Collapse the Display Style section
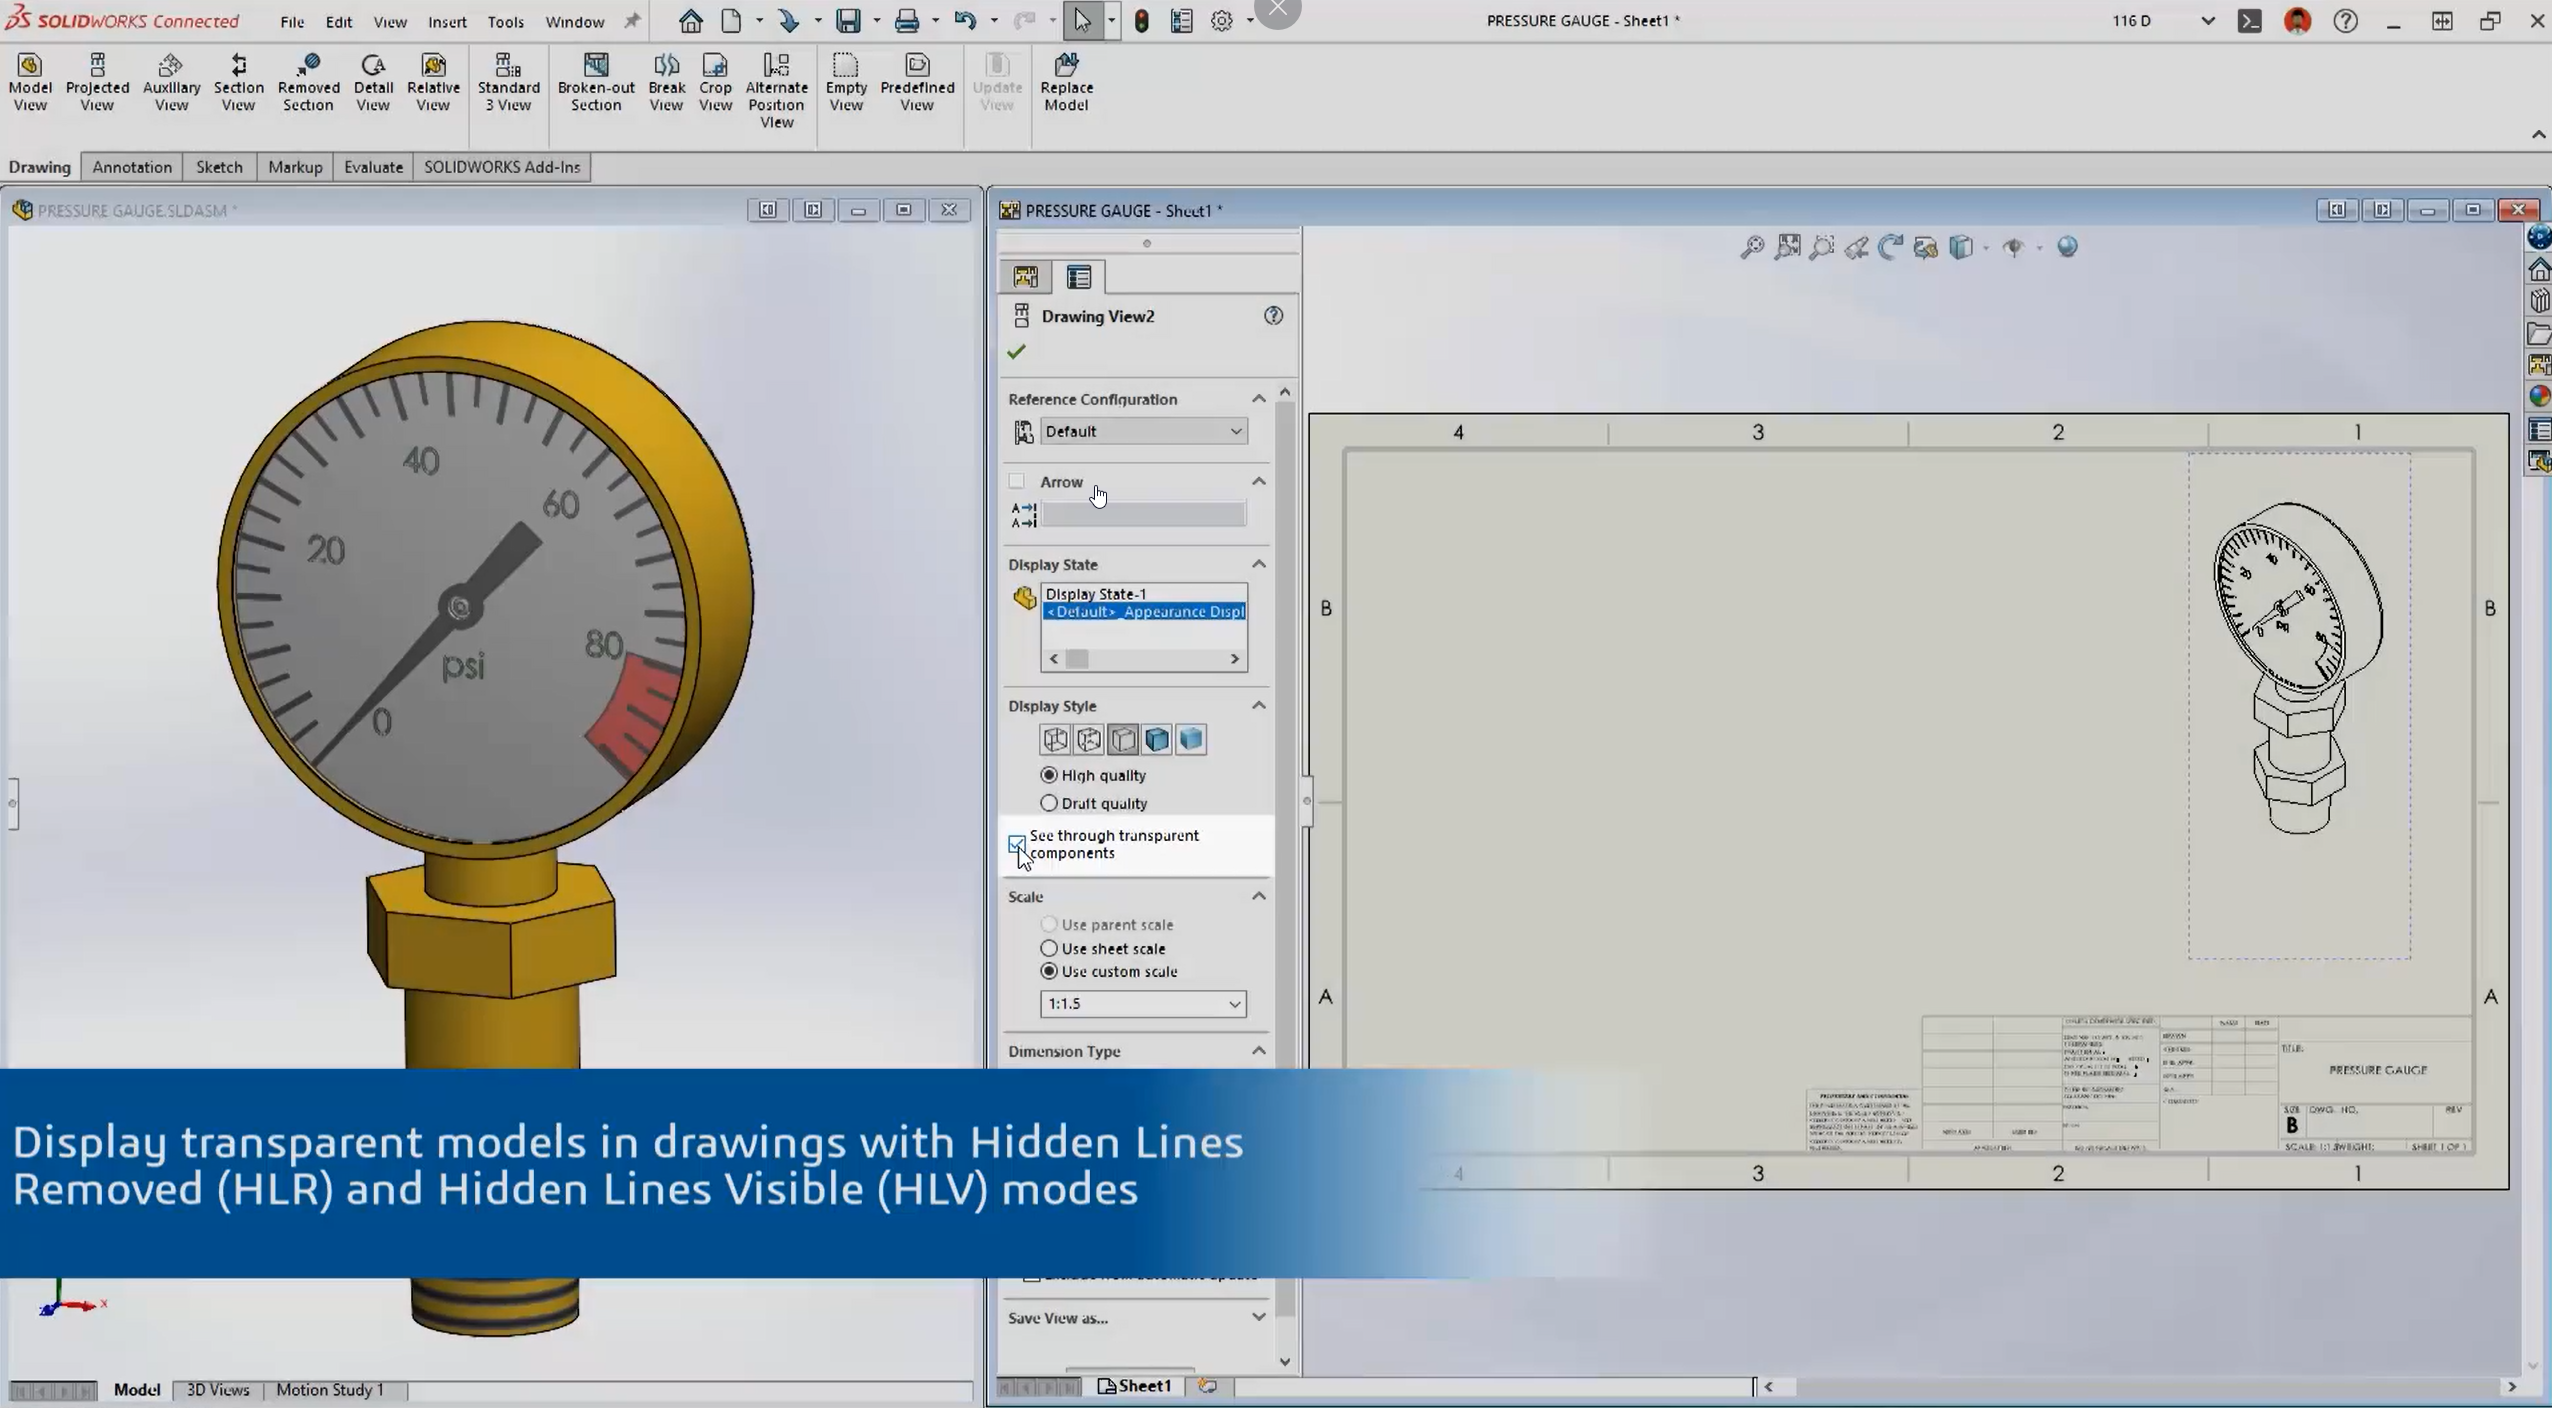The image size is (2552, 1408). tap(1259, 705)
